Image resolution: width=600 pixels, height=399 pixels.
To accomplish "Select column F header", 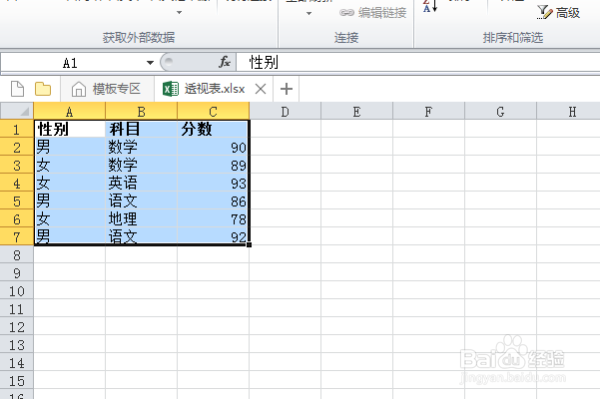I will [429, 112].
